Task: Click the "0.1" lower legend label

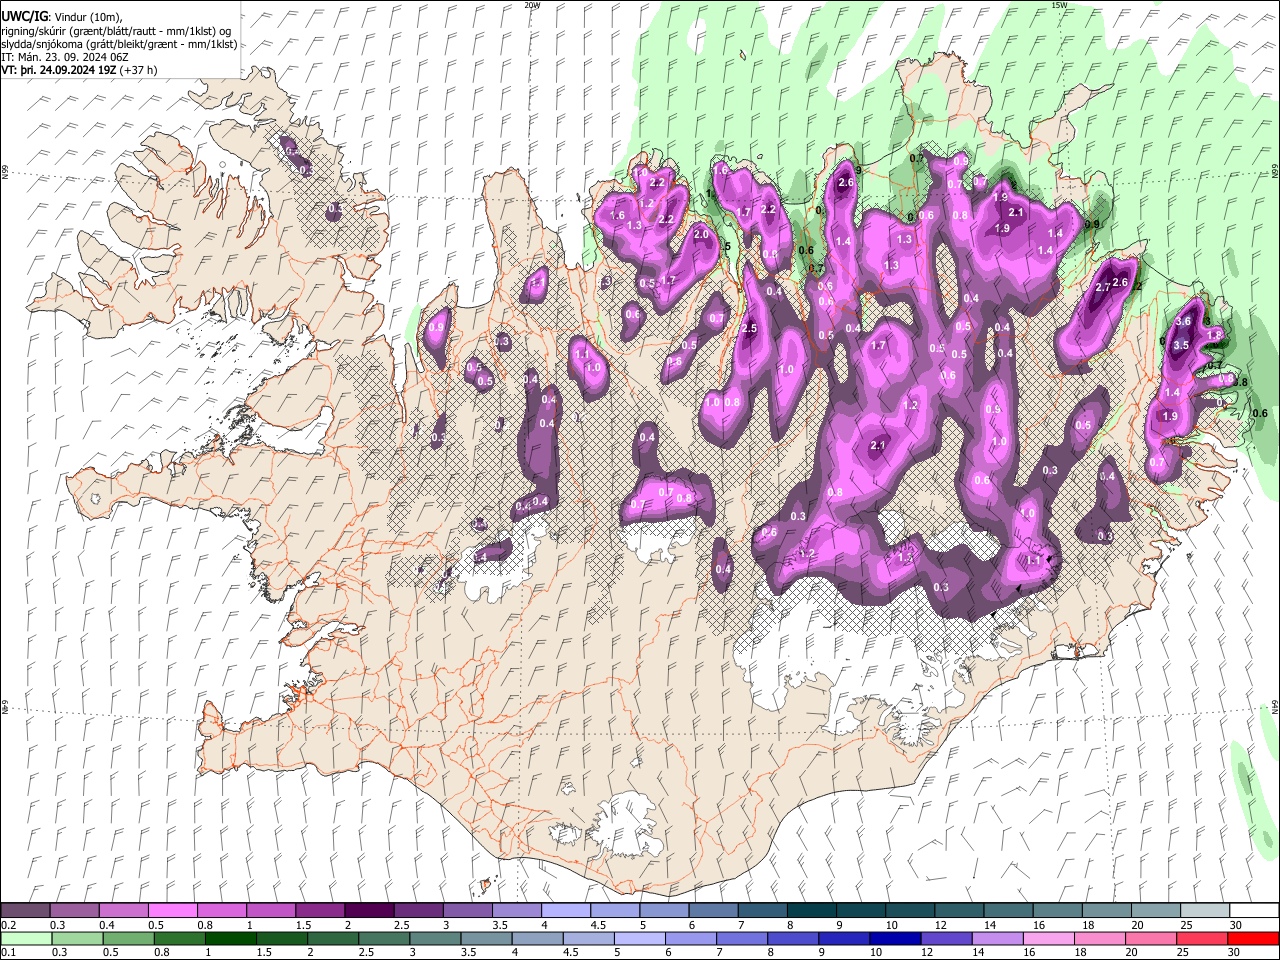Action: click(x=8, y=953)
